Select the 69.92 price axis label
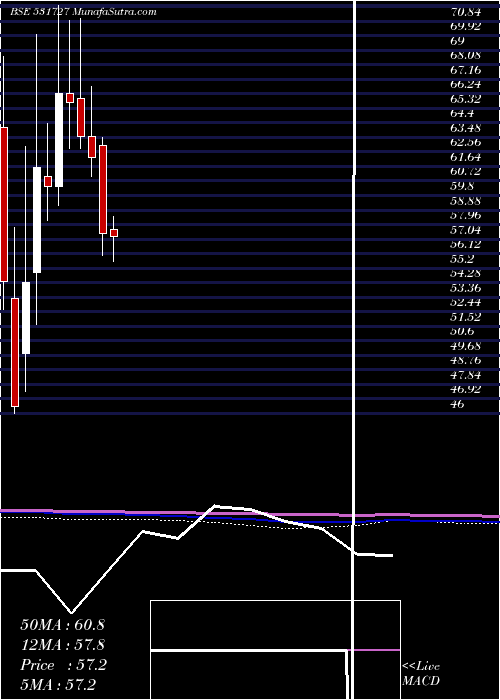The image size is (500, 700). point(466,26)
